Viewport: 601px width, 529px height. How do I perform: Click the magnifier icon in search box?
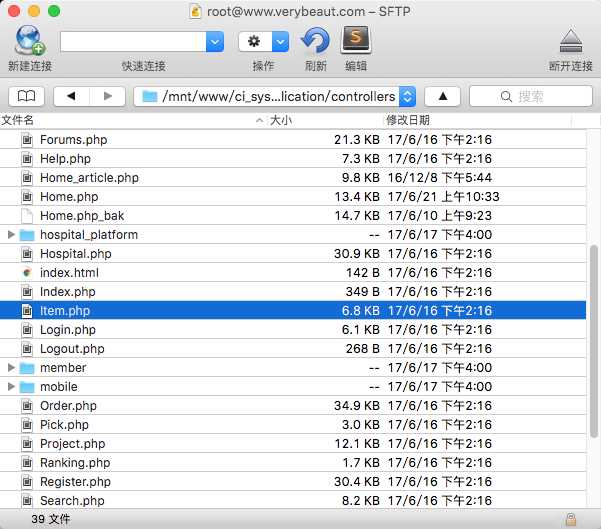coord(506,96)
